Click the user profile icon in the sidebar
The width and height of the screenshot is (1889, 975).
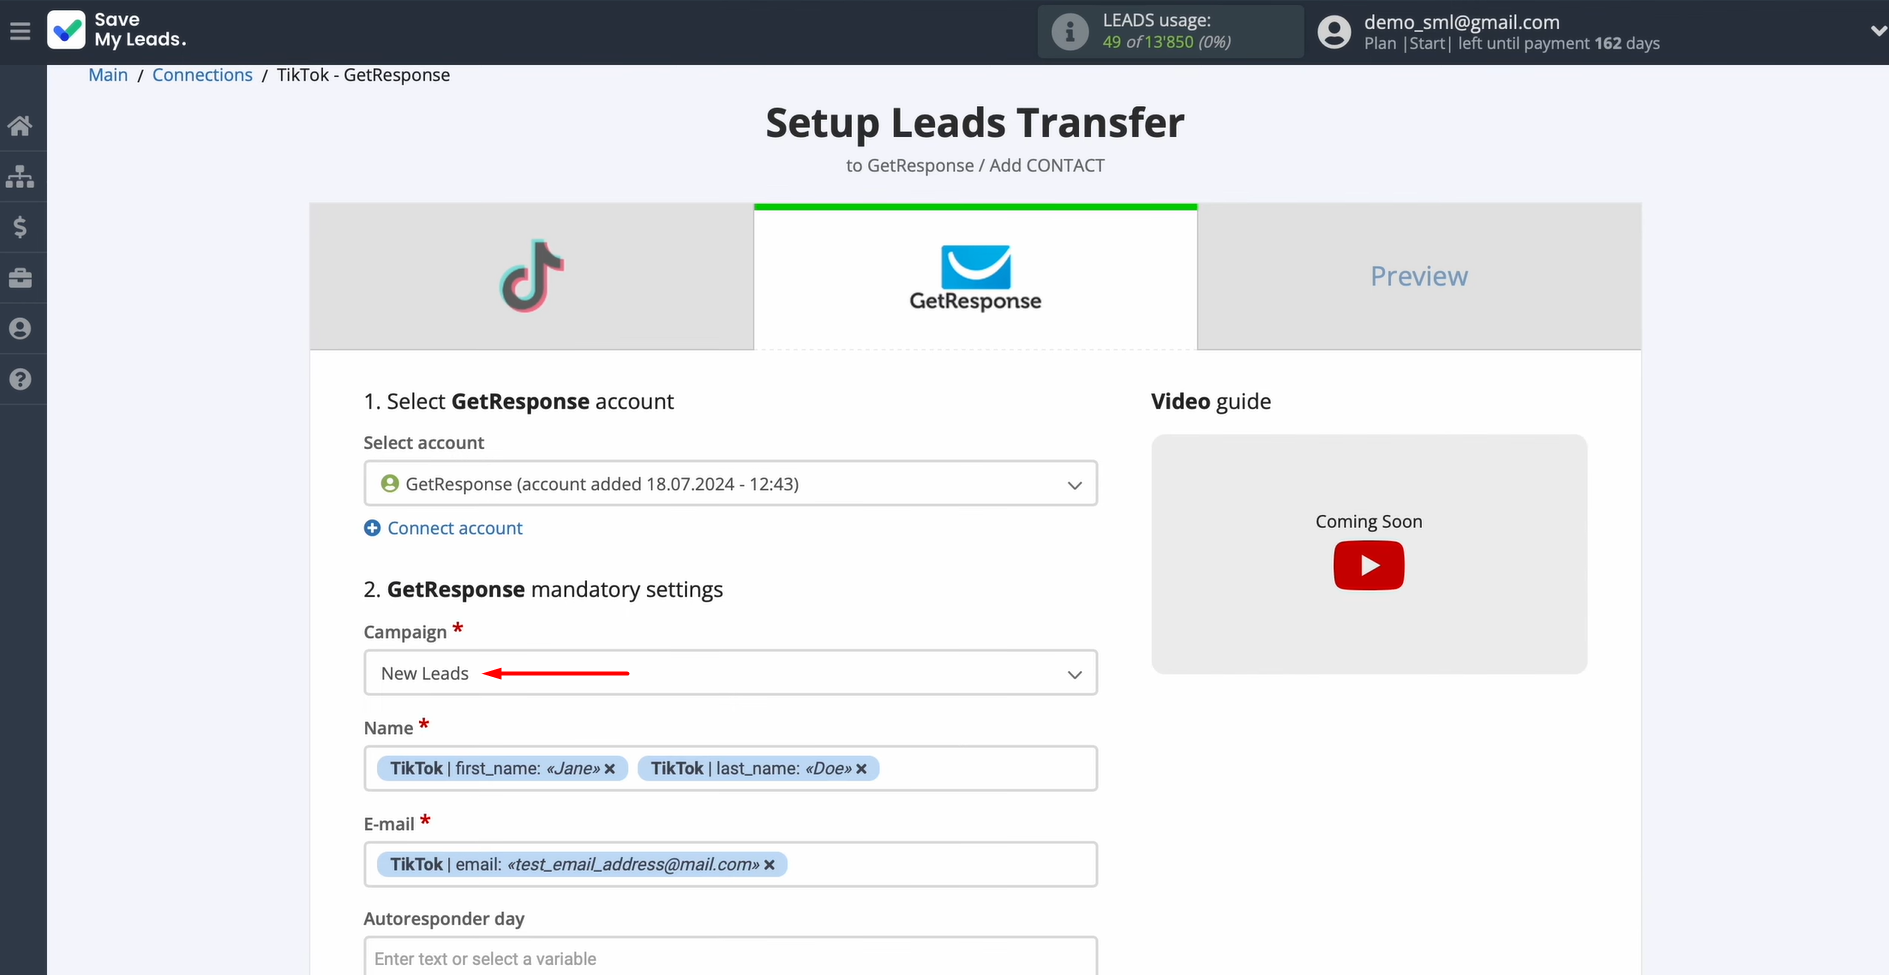(x=20, y=329)
